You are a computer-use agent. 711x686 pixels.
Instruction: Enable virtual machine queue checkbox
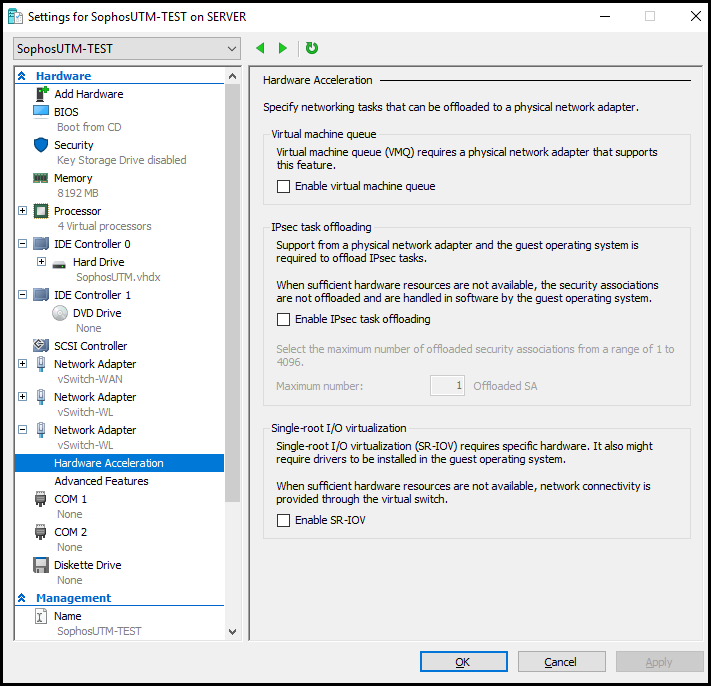click(283, 186)
